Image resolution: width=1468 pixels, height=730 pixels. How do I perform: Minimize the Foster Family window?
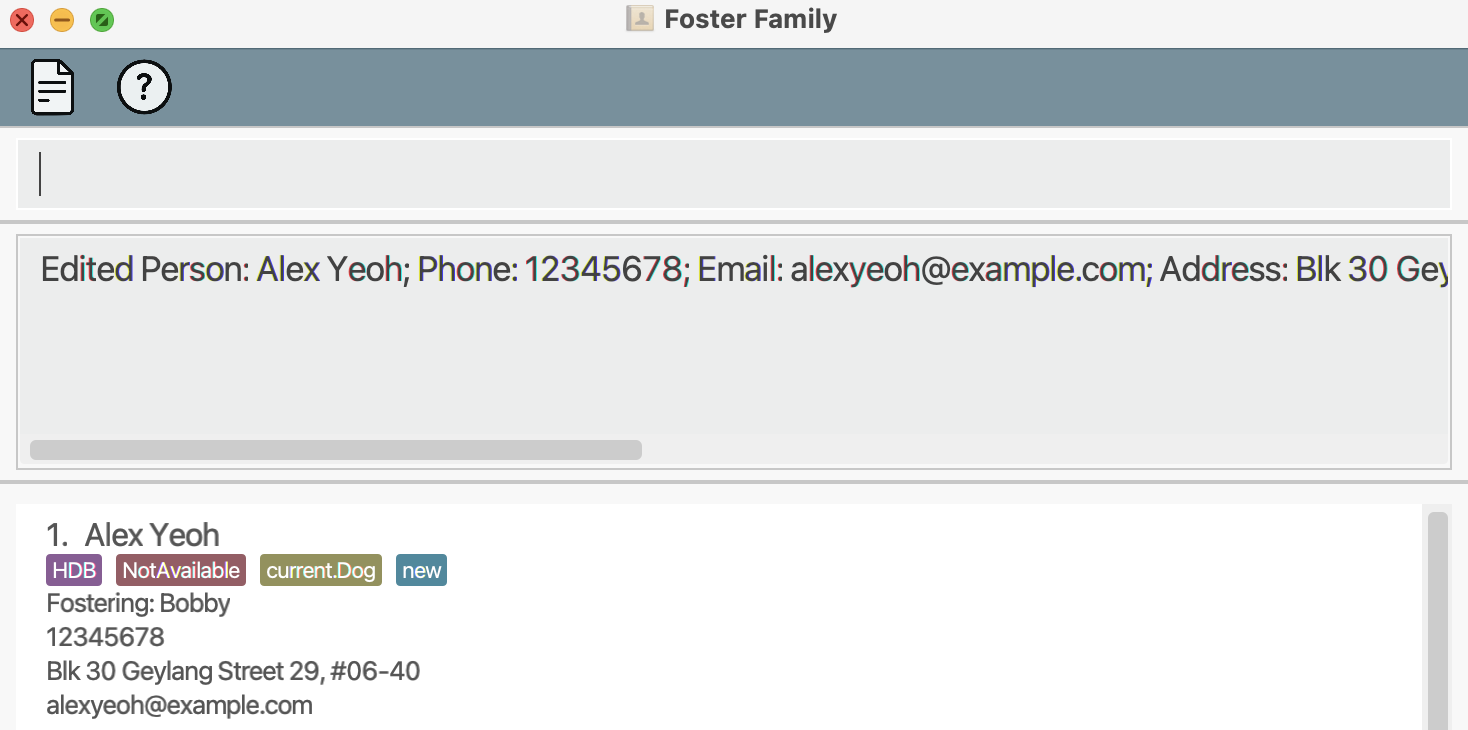coord(62,20)
